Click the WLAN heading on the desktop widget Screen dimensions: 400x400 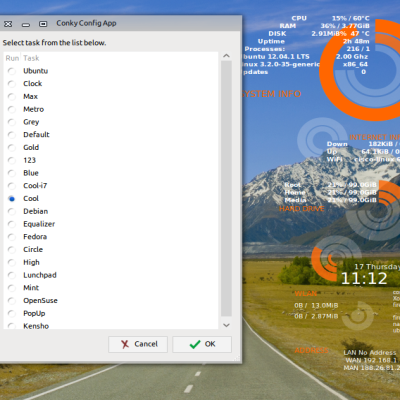(x=306, y=294)
